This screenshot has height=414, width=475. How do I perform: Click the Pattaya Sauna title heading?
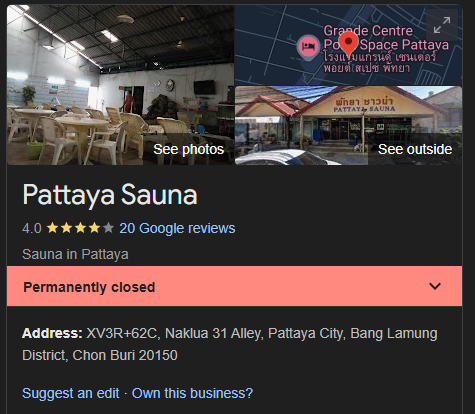(x=110, y=195)
